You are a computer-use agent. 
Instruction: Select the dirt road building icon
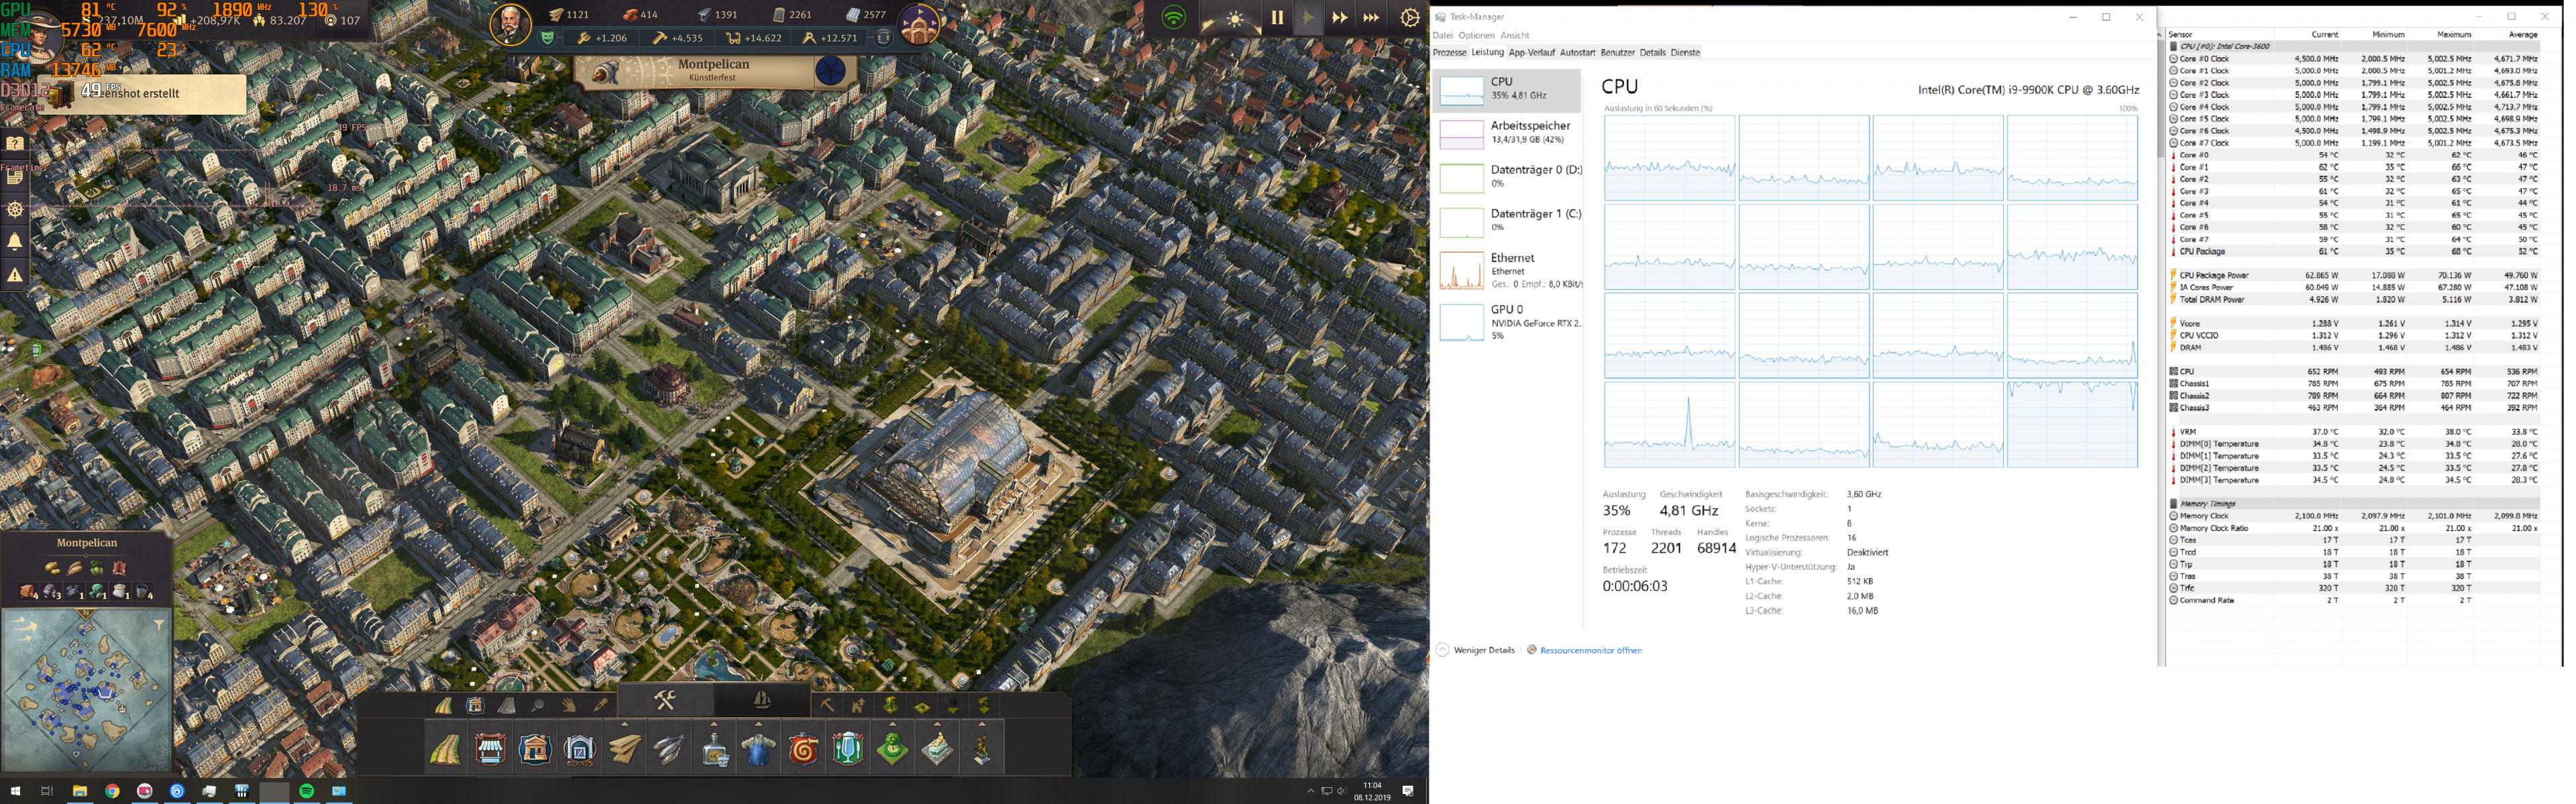coord(446,750)
